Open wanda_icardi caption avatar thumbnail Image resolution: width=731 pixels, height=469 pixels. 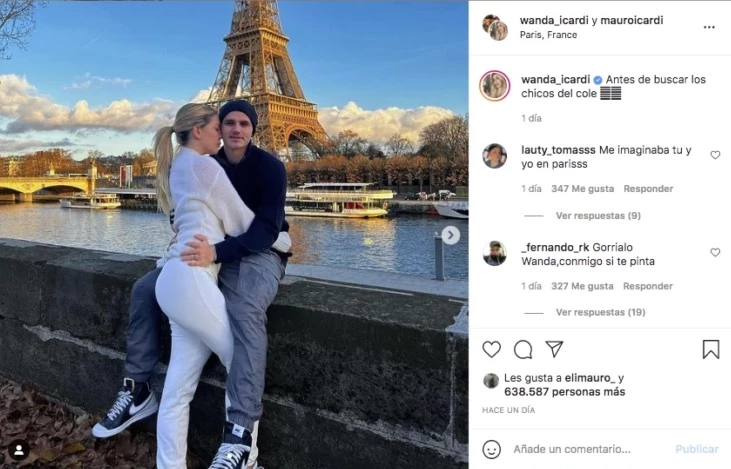[495, 85]
